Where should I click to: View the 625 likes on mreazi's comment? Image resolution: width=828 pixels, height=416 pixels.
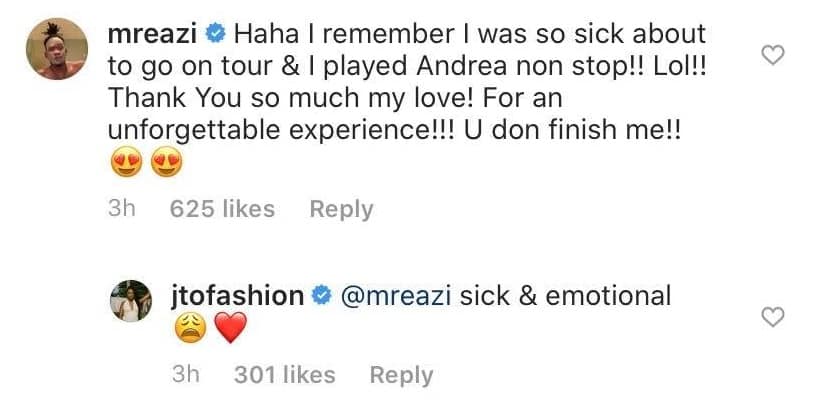[x=222, y=209]
